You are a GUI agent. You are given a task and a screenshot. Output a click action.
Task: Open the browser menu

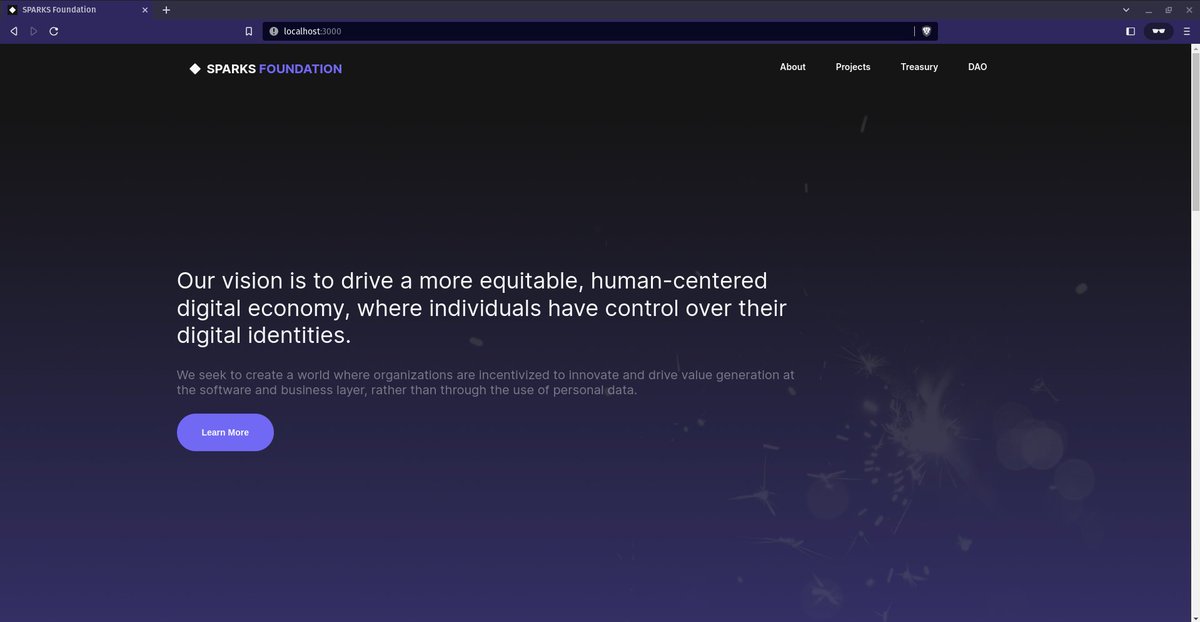coord(1187,31)
